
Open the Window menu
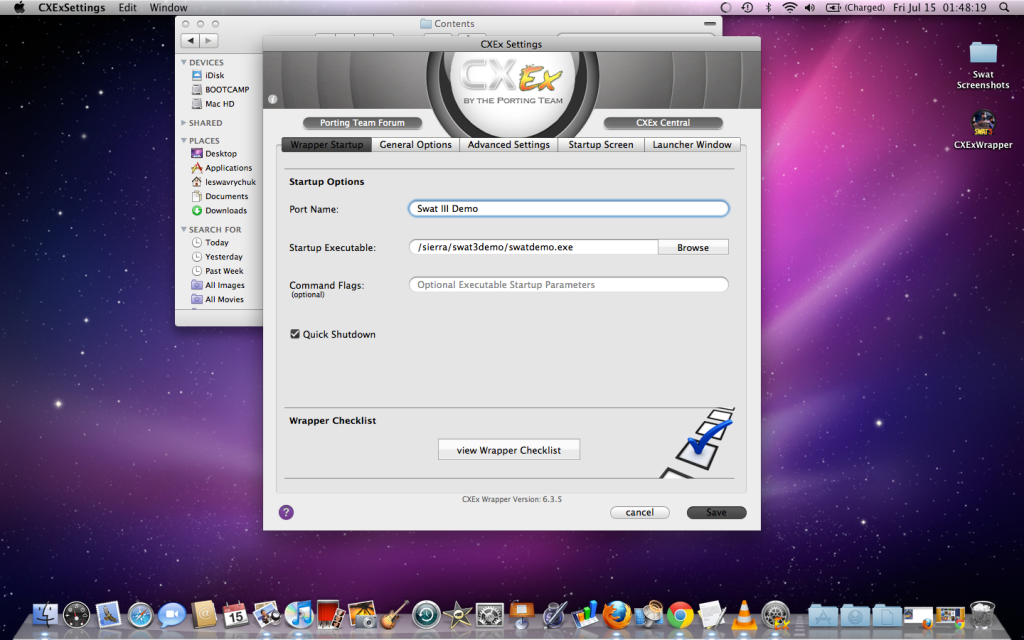point(168,8)
